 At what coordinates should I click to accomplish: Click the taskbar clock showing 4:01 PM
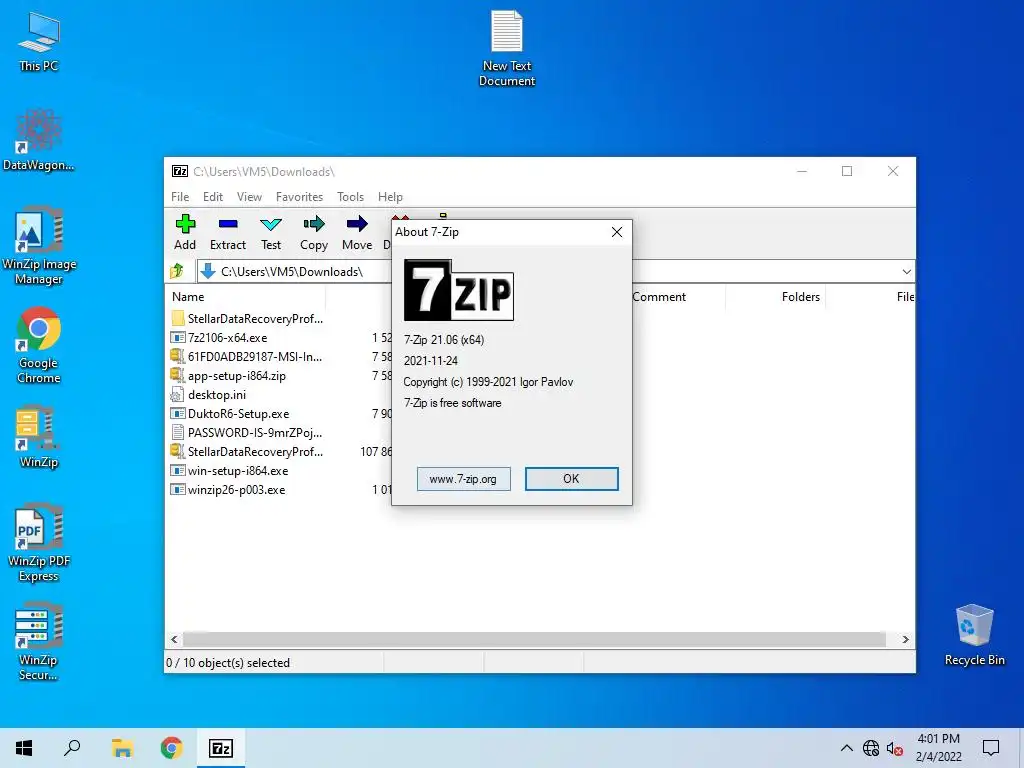[x=938, y=748]
